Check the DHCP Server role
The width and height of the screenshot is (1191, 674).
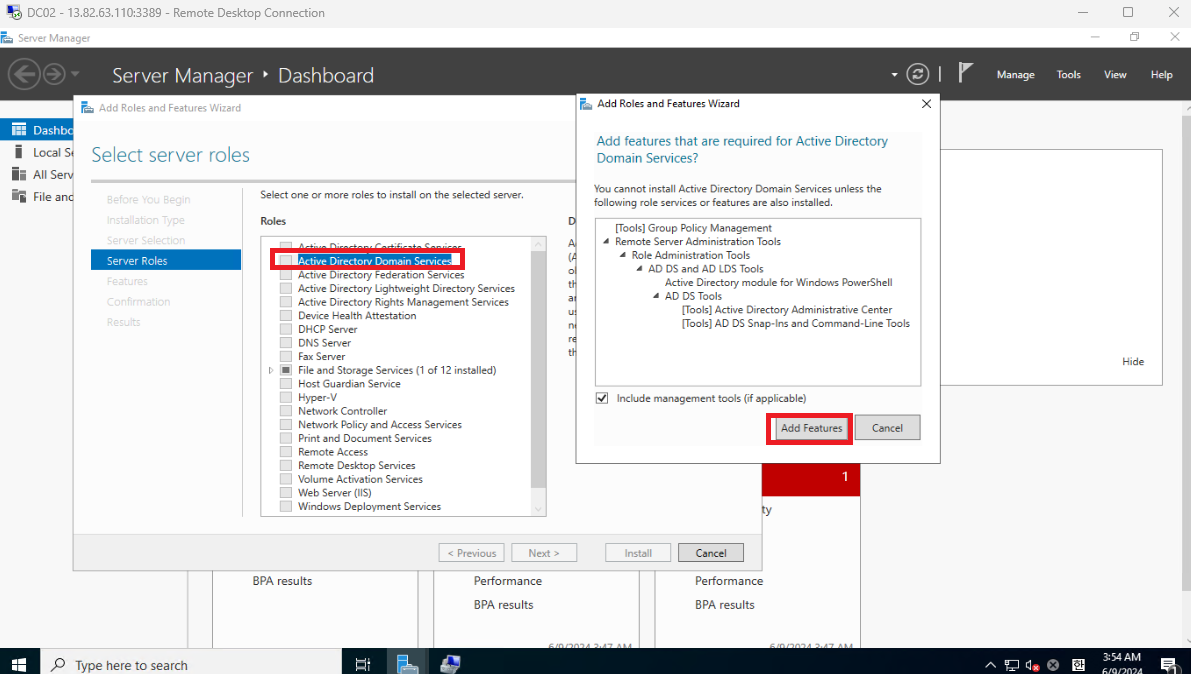[286, 329]
